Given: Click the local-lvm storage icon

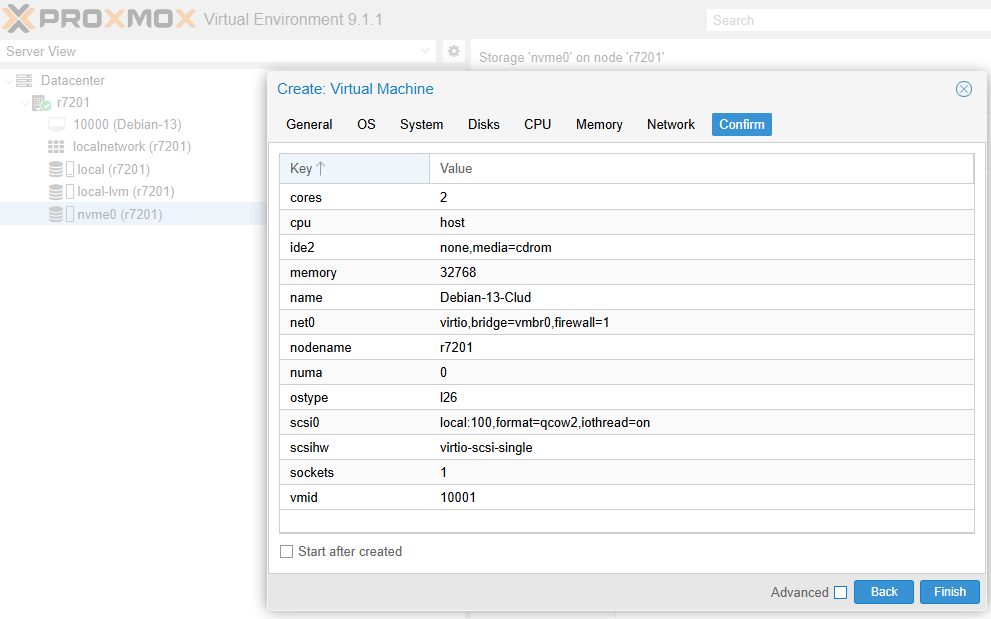Looking at the screenshot, I should 56,192.
